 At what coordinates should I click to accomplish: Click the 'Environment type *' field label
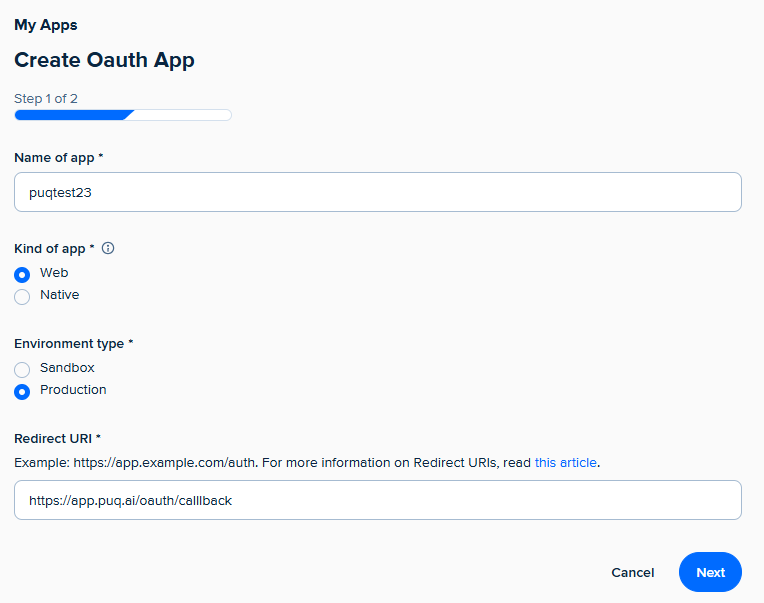74,344
